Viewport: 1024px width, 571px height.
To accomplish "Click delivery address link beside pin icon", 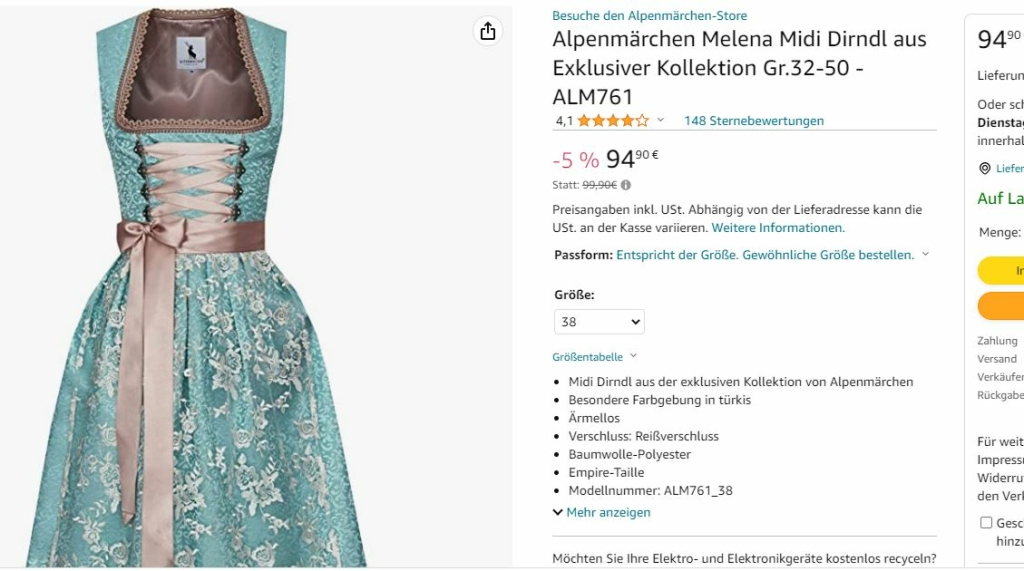I will click(x=1009, y=169).
